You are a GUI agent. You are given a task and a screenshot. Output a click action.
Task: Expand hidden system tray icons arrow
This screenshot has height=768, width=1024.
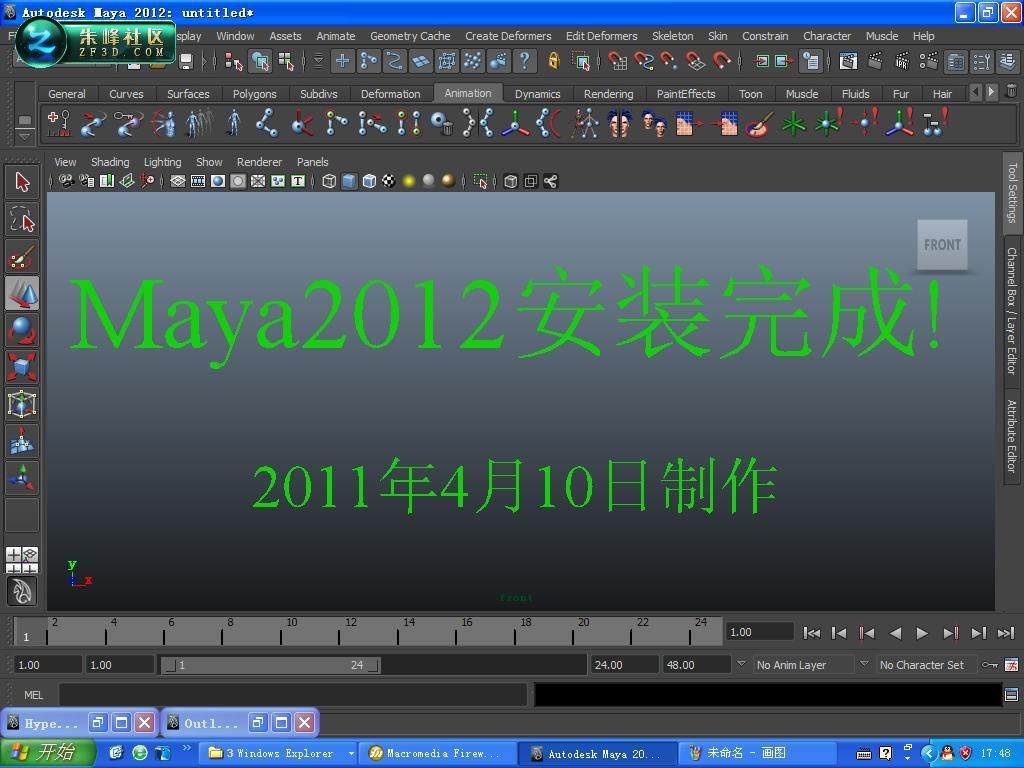coord(929,754)
